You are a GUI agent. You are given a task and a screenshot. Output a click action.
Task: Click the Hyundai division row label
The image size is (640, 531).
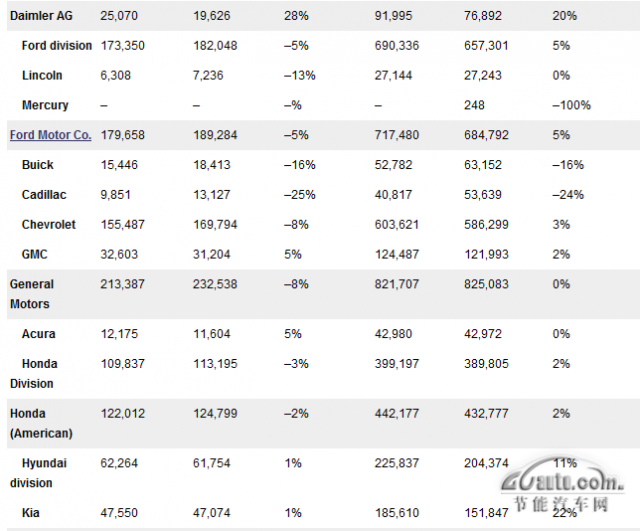tap(38, 473)
